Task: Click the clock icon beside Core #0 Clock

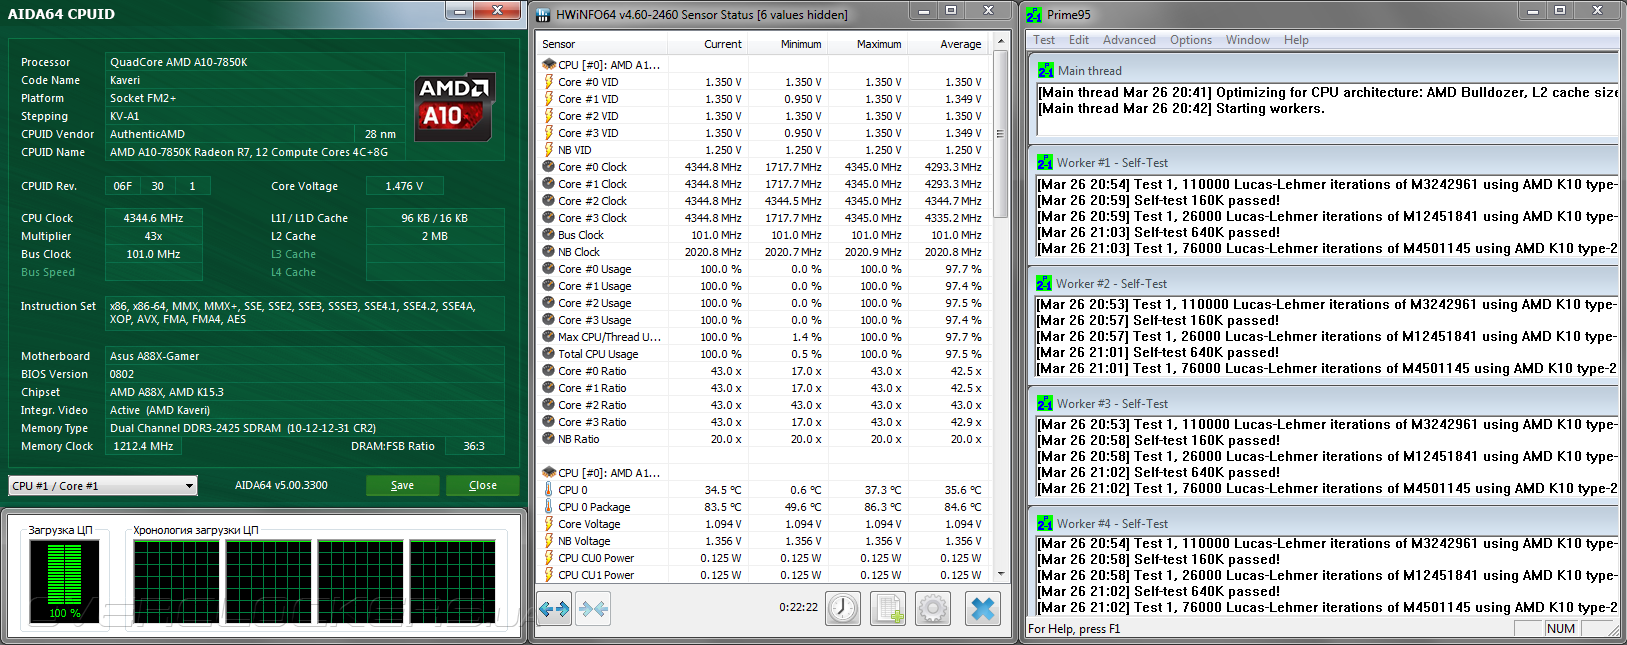Action: 548,167
